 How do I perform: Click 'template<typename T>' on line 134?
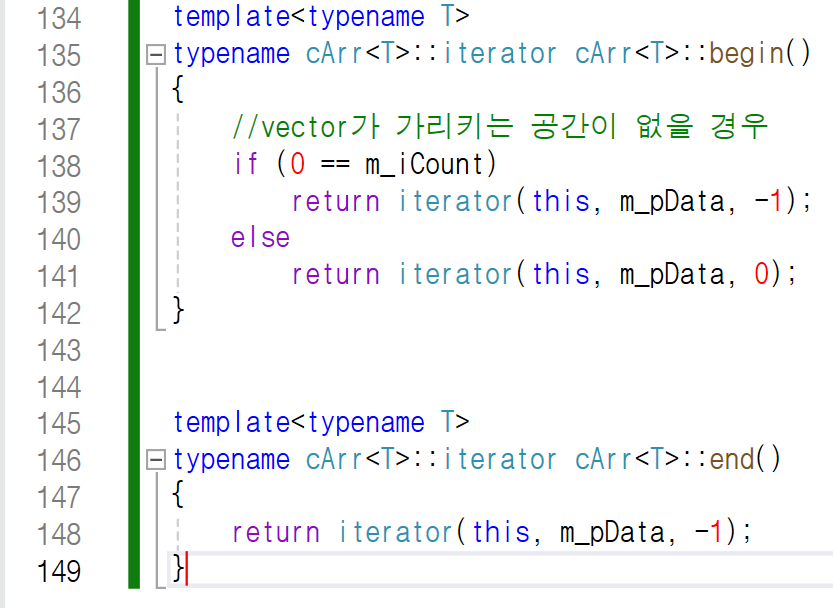(x=321, y=18)
